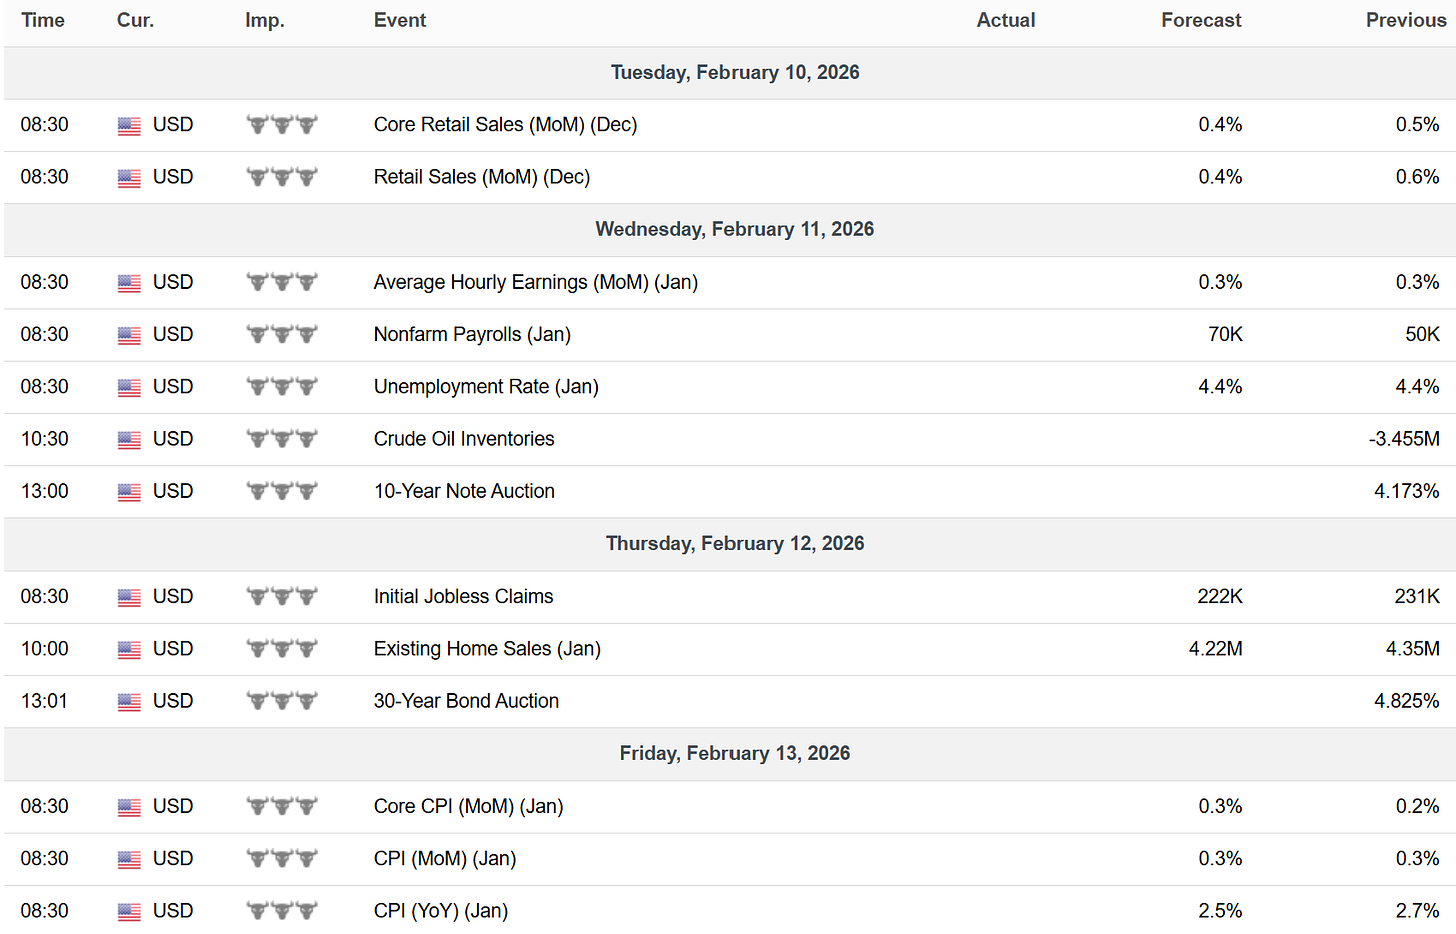1456x934 pixels.
Task: Click the Forecast column header
Action: 1201,20
